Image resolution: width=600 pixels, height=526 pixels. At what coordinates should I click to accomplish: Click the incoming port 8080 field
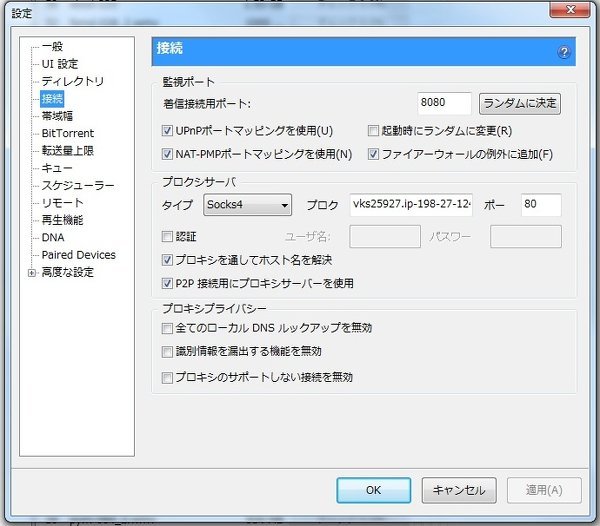click(444, 103)
